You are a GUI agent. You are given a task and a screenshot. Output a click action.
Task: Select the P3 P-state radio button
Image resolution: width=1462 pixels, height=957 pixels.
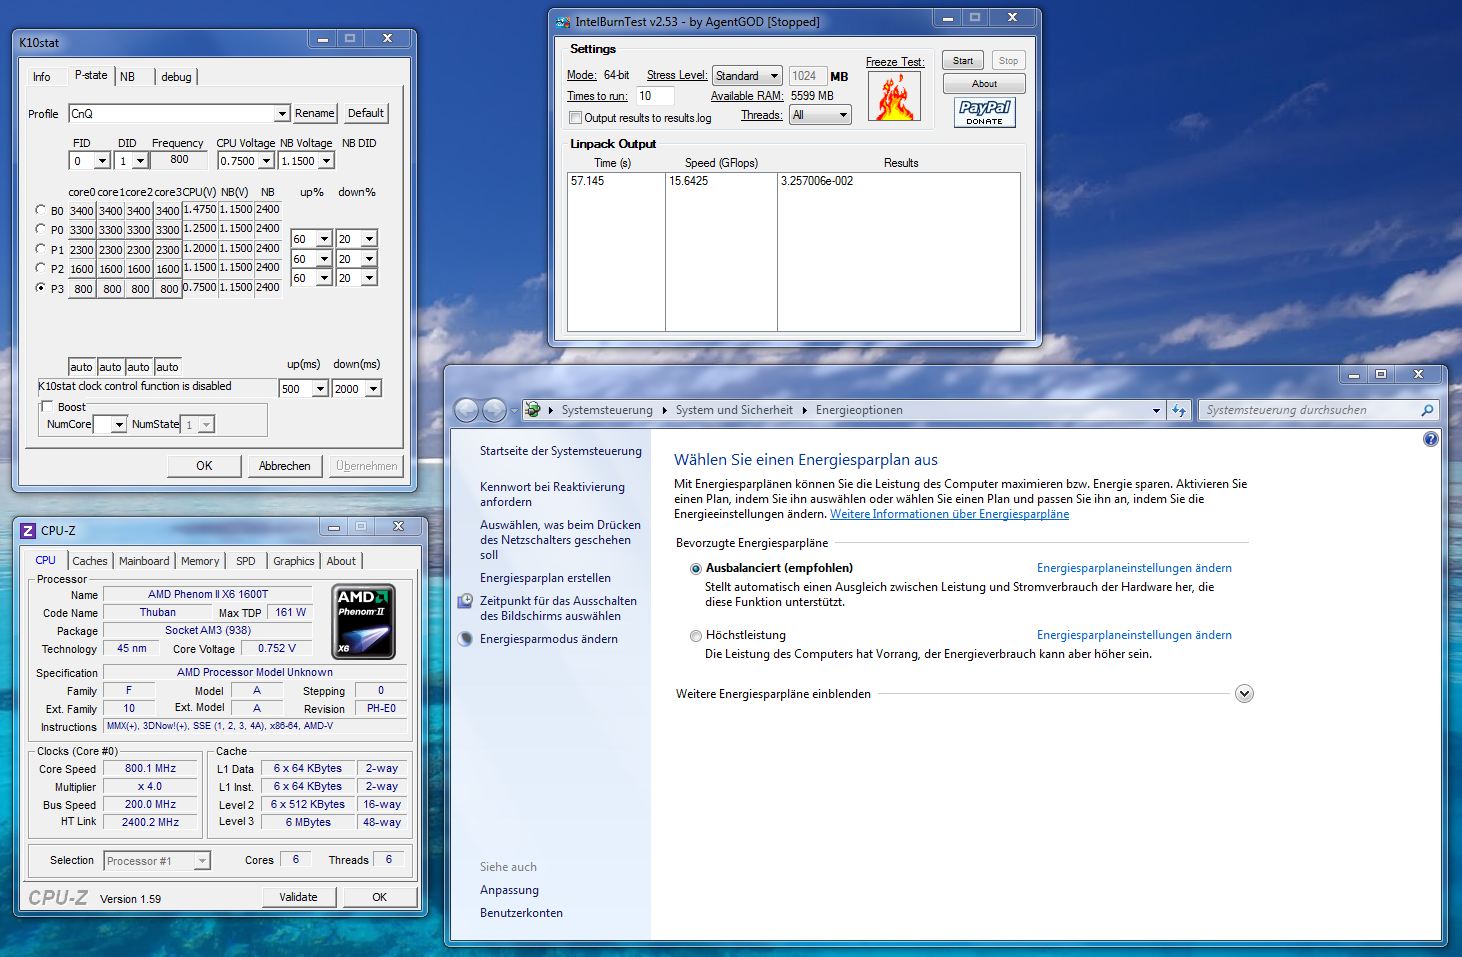[x=40, y=288]
